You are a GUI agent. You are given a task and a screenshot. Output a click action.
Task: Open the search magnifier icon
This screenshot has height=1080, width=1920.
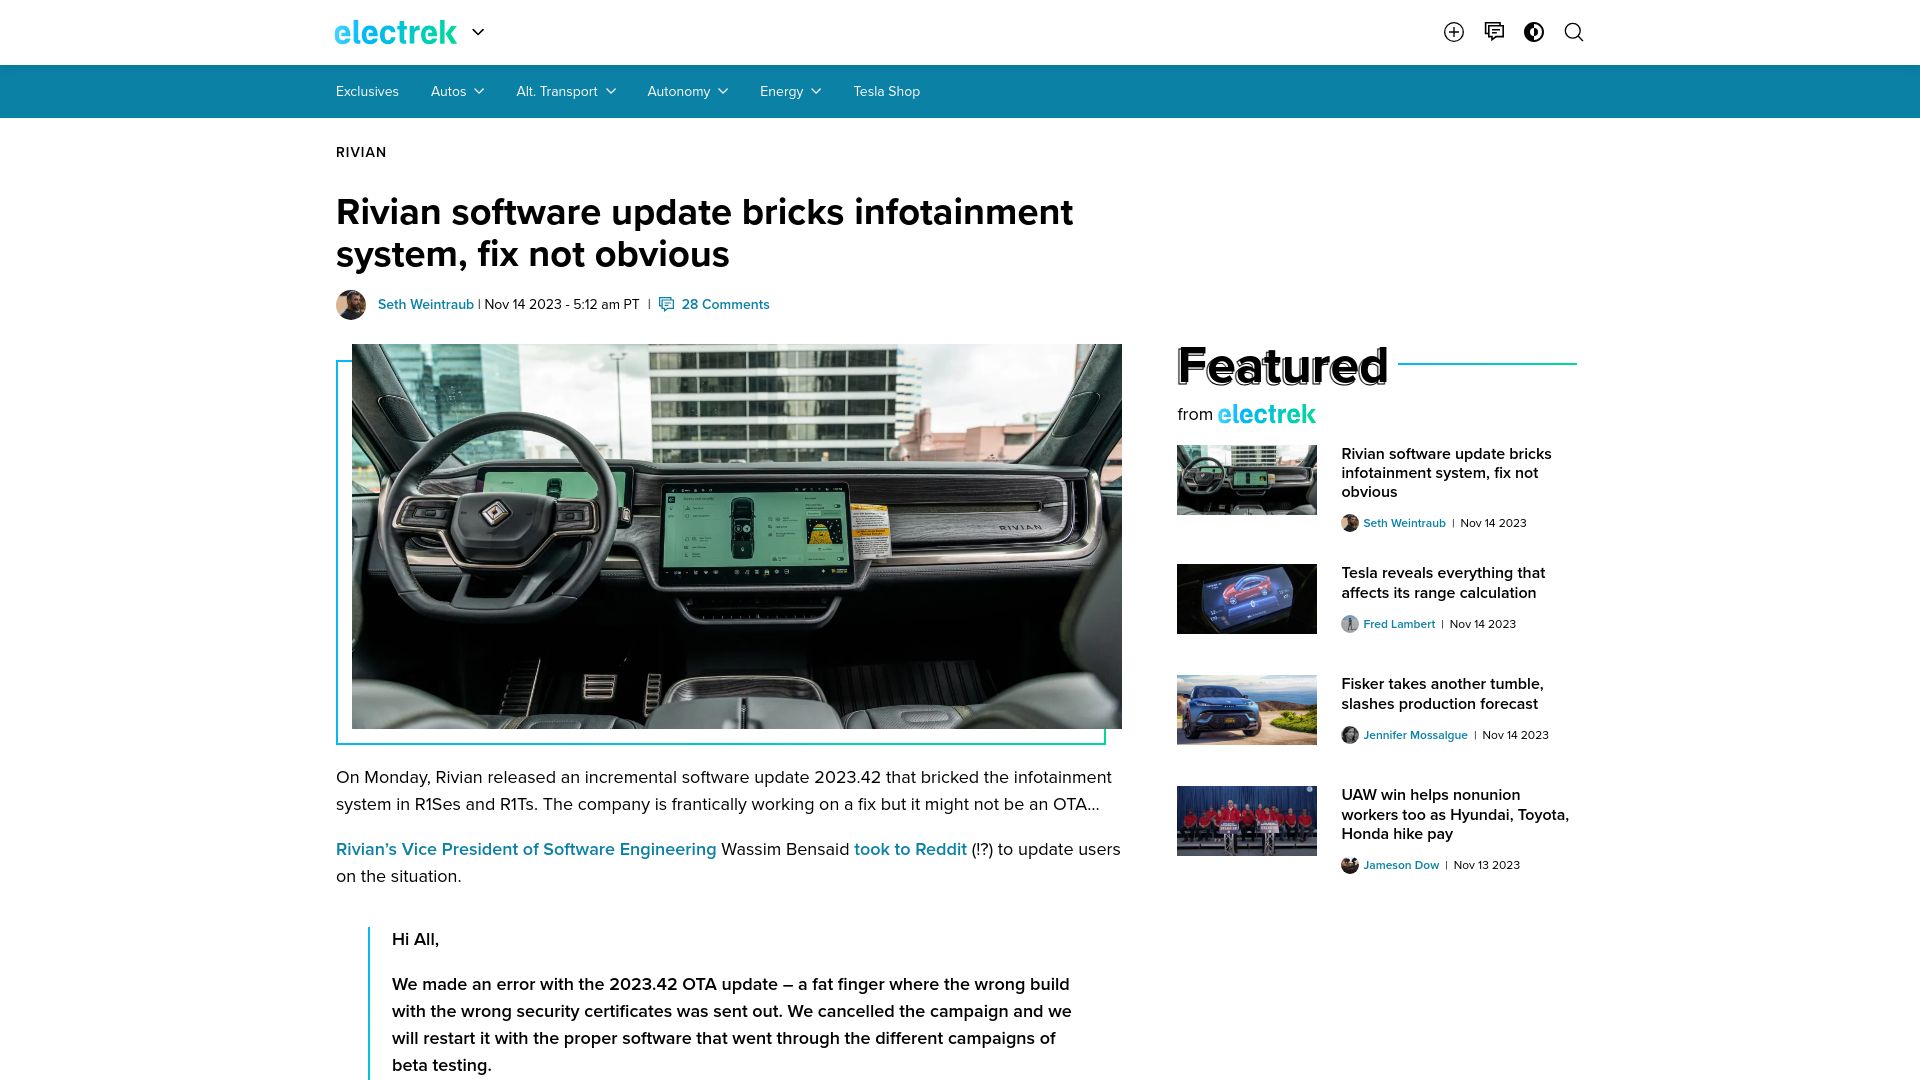(x=1574, y=32)
